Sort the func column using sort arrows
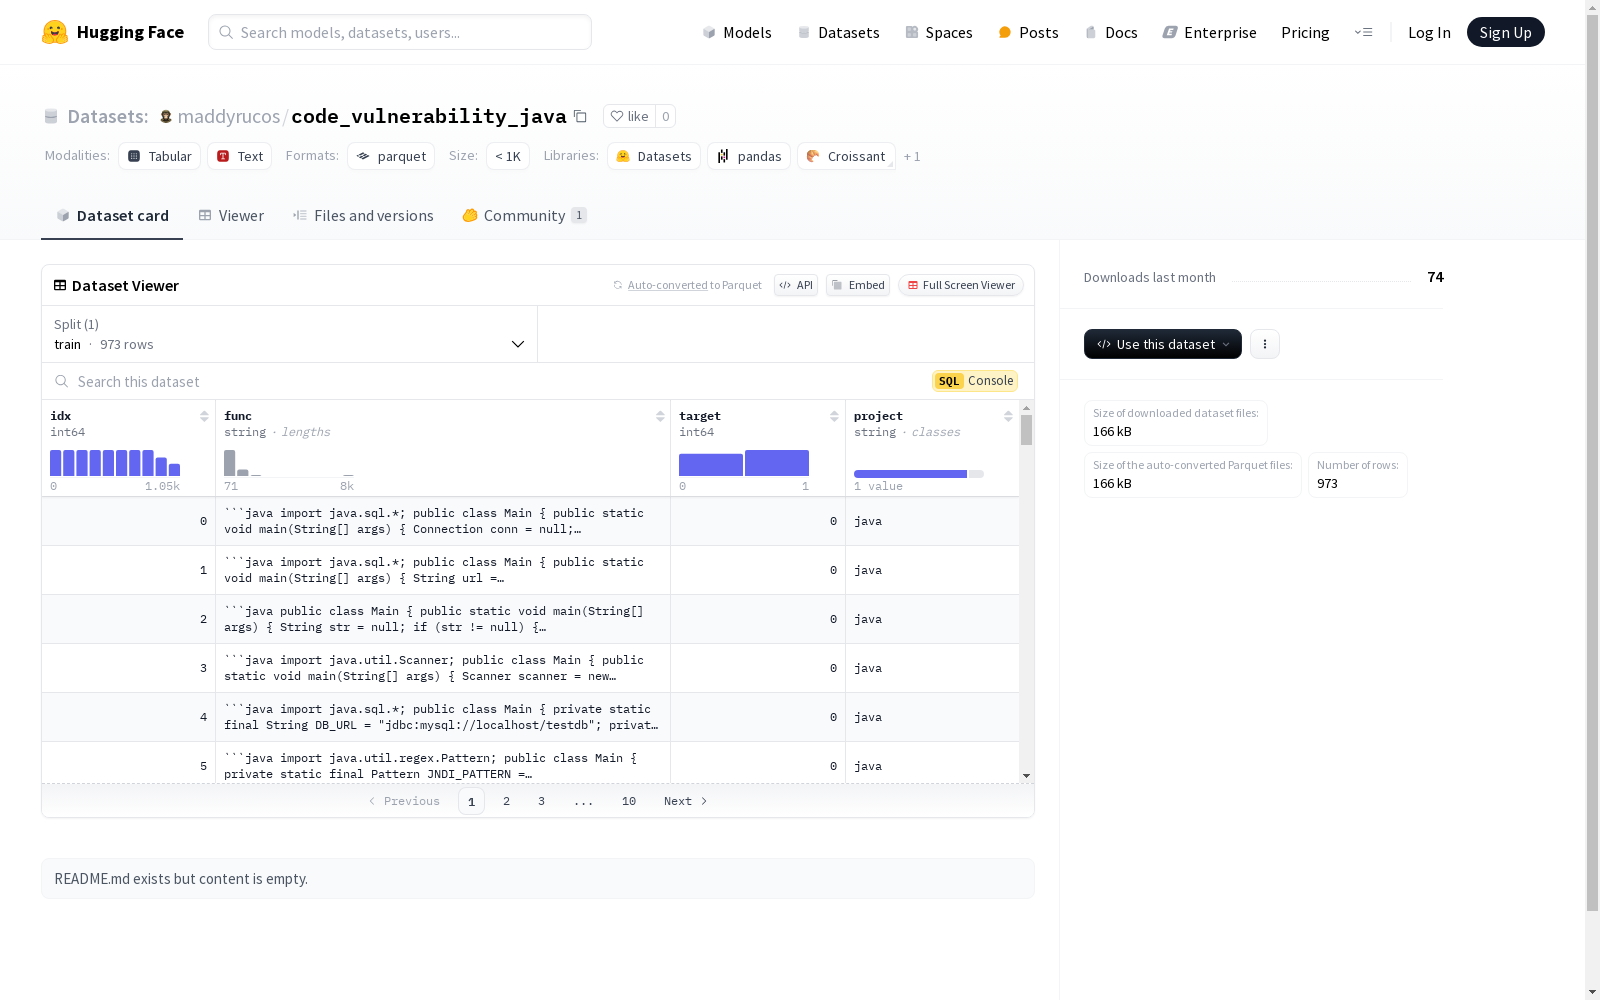This screenshot has width=1600, height=1000. pos(660,416)
